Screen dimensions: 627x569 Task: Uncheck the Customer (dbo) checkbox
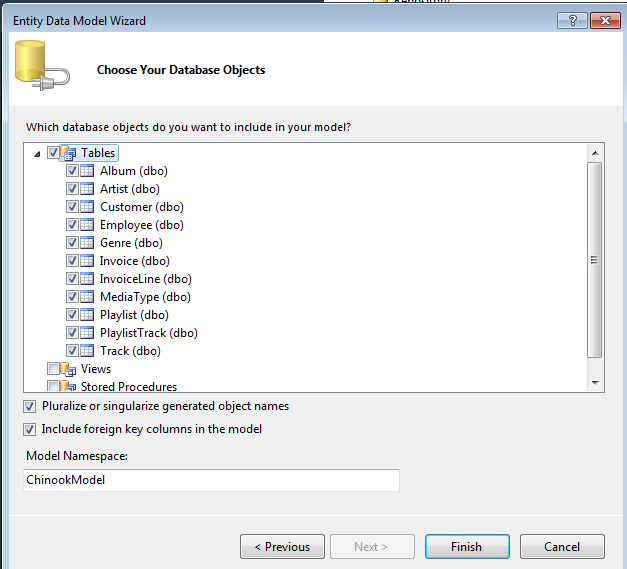click(72, 207)
